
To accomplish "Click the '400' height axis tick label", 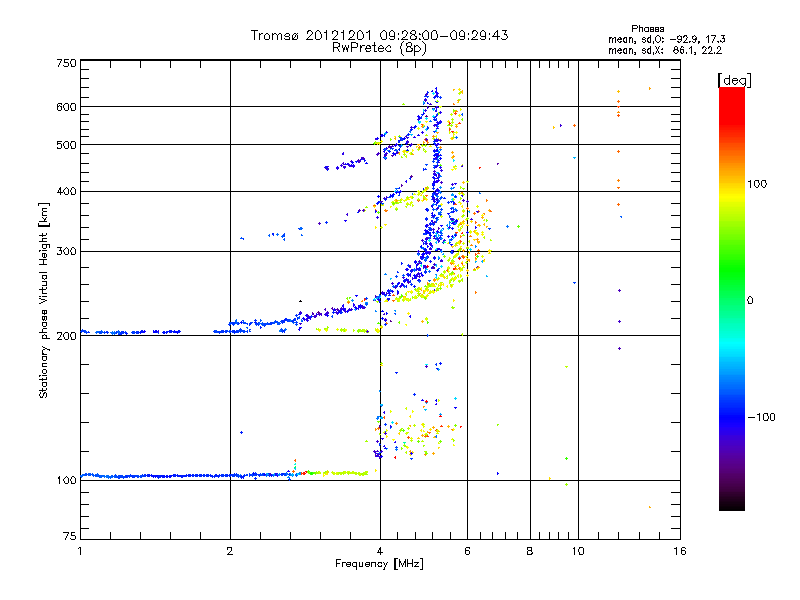I will click(67, 192).
